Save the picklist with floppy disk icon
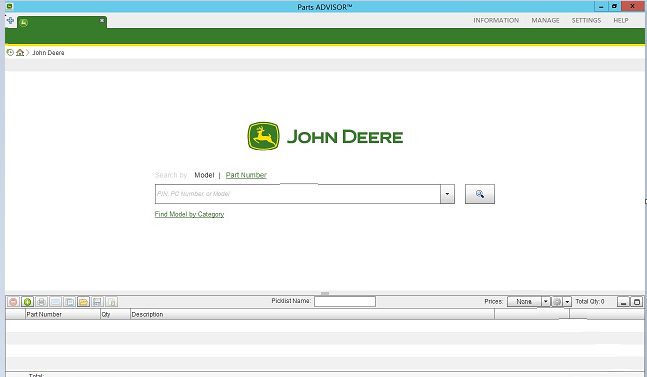 click(97, 302)
